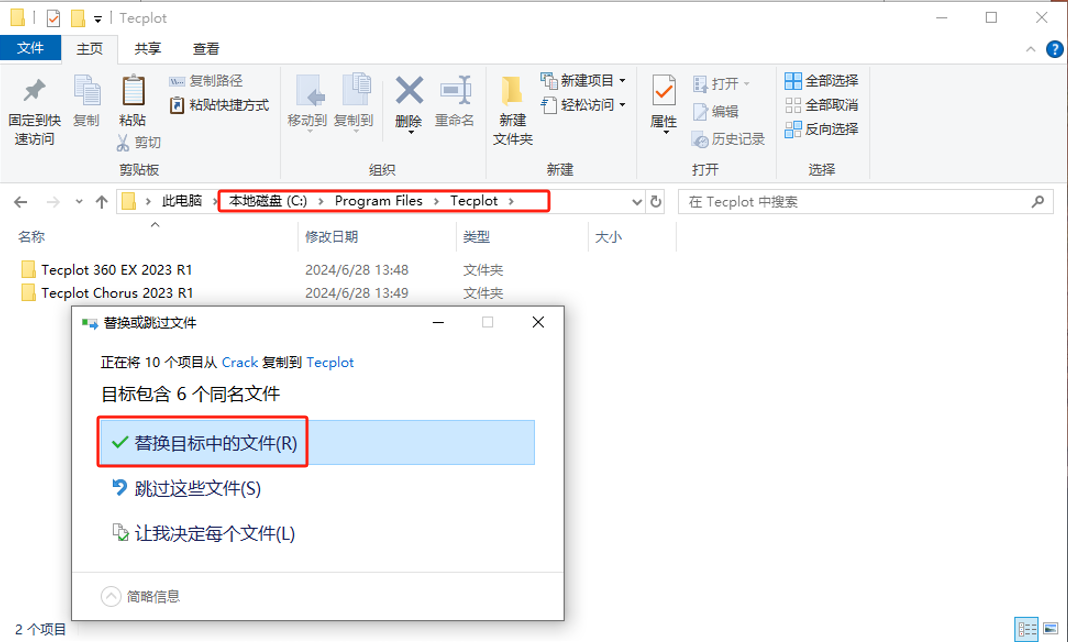Click Tecplot breadcrumb in address bar
The width and height of the screenshot is (1068, 642).
click(x=474, y=201)
